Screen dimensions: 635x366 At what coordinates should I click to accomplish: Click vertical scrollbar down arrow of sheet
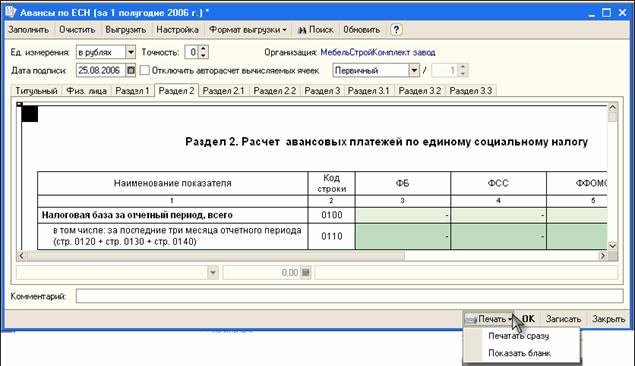pos(612,246)
